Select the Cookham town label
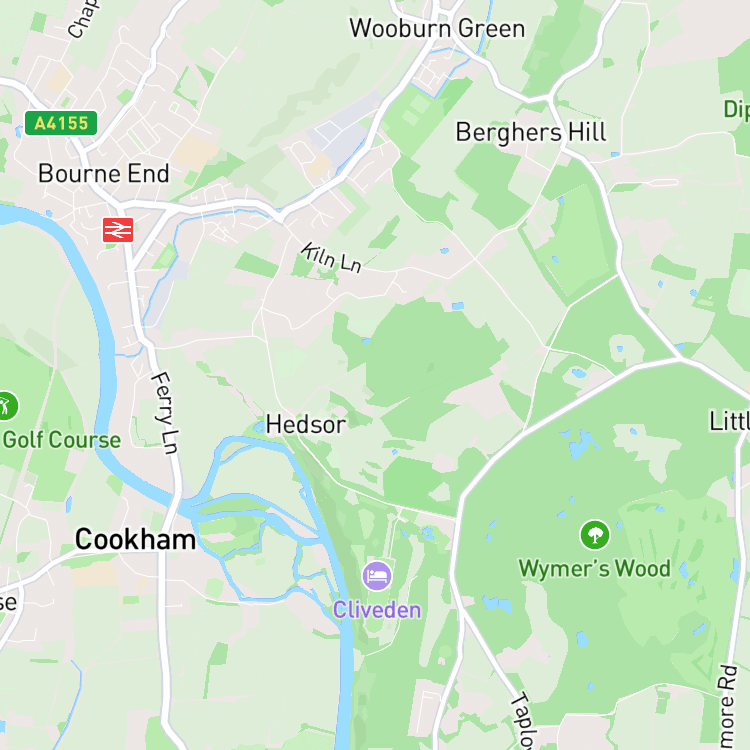750x750 pixels. (x=135, y=540)
